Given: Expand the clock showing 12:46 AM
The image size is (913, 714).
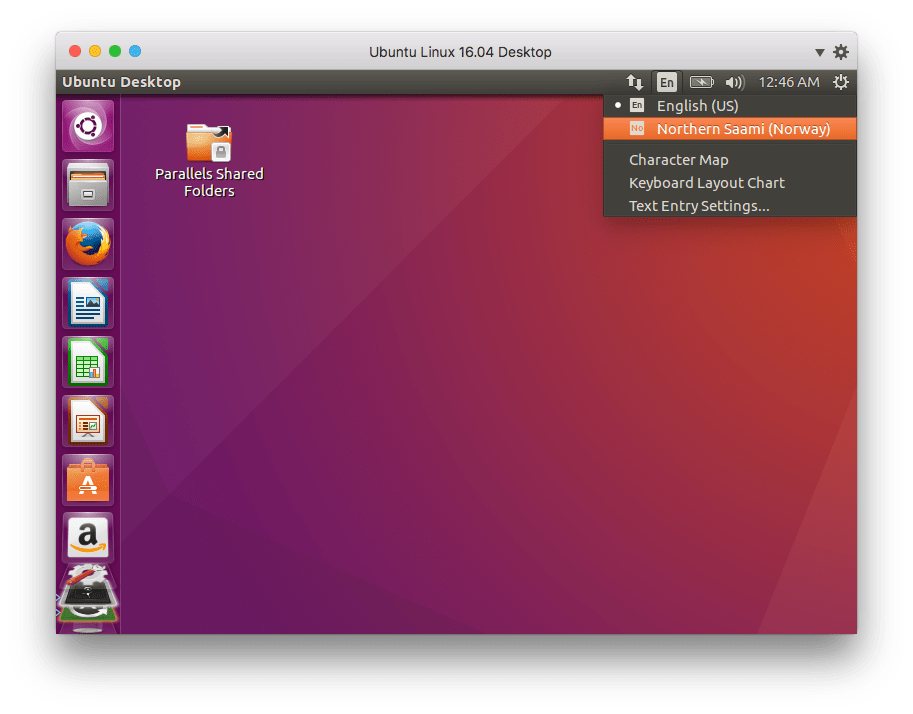Looking at the screenshot, I should [789, 82].
